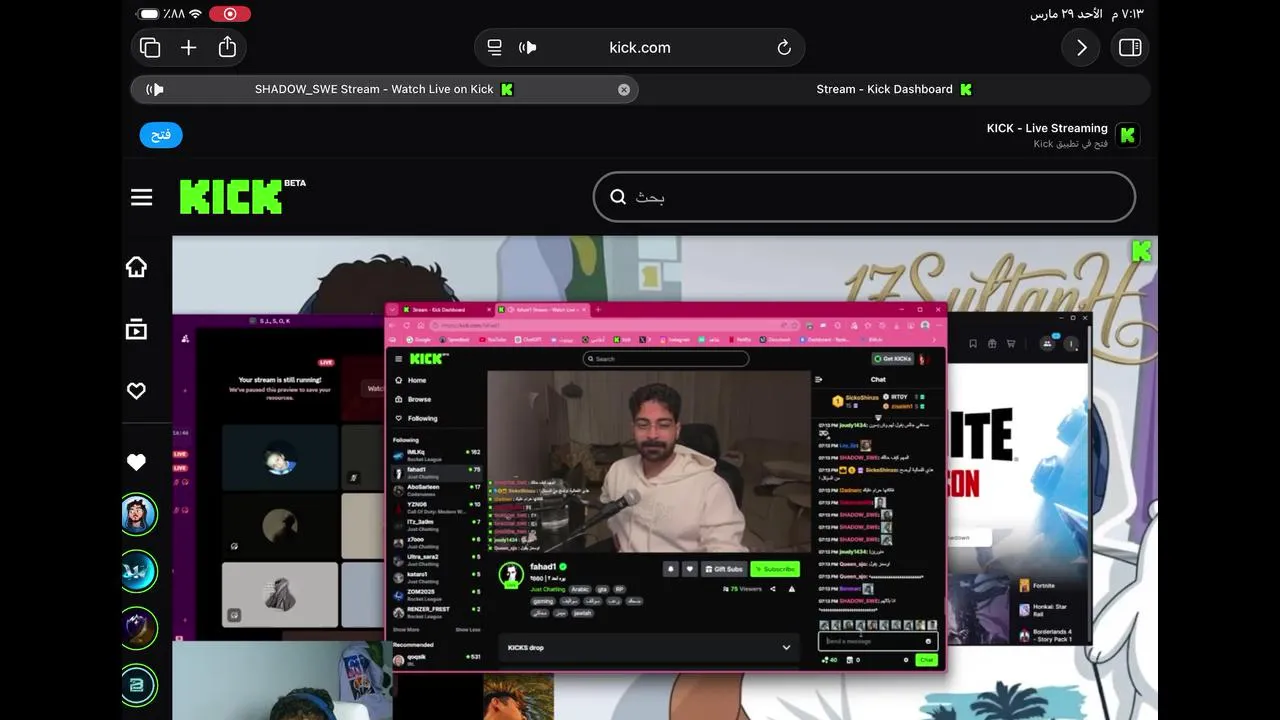Open chat settings gear beside Chat button
1280x720 pixels.
(906, 660)
